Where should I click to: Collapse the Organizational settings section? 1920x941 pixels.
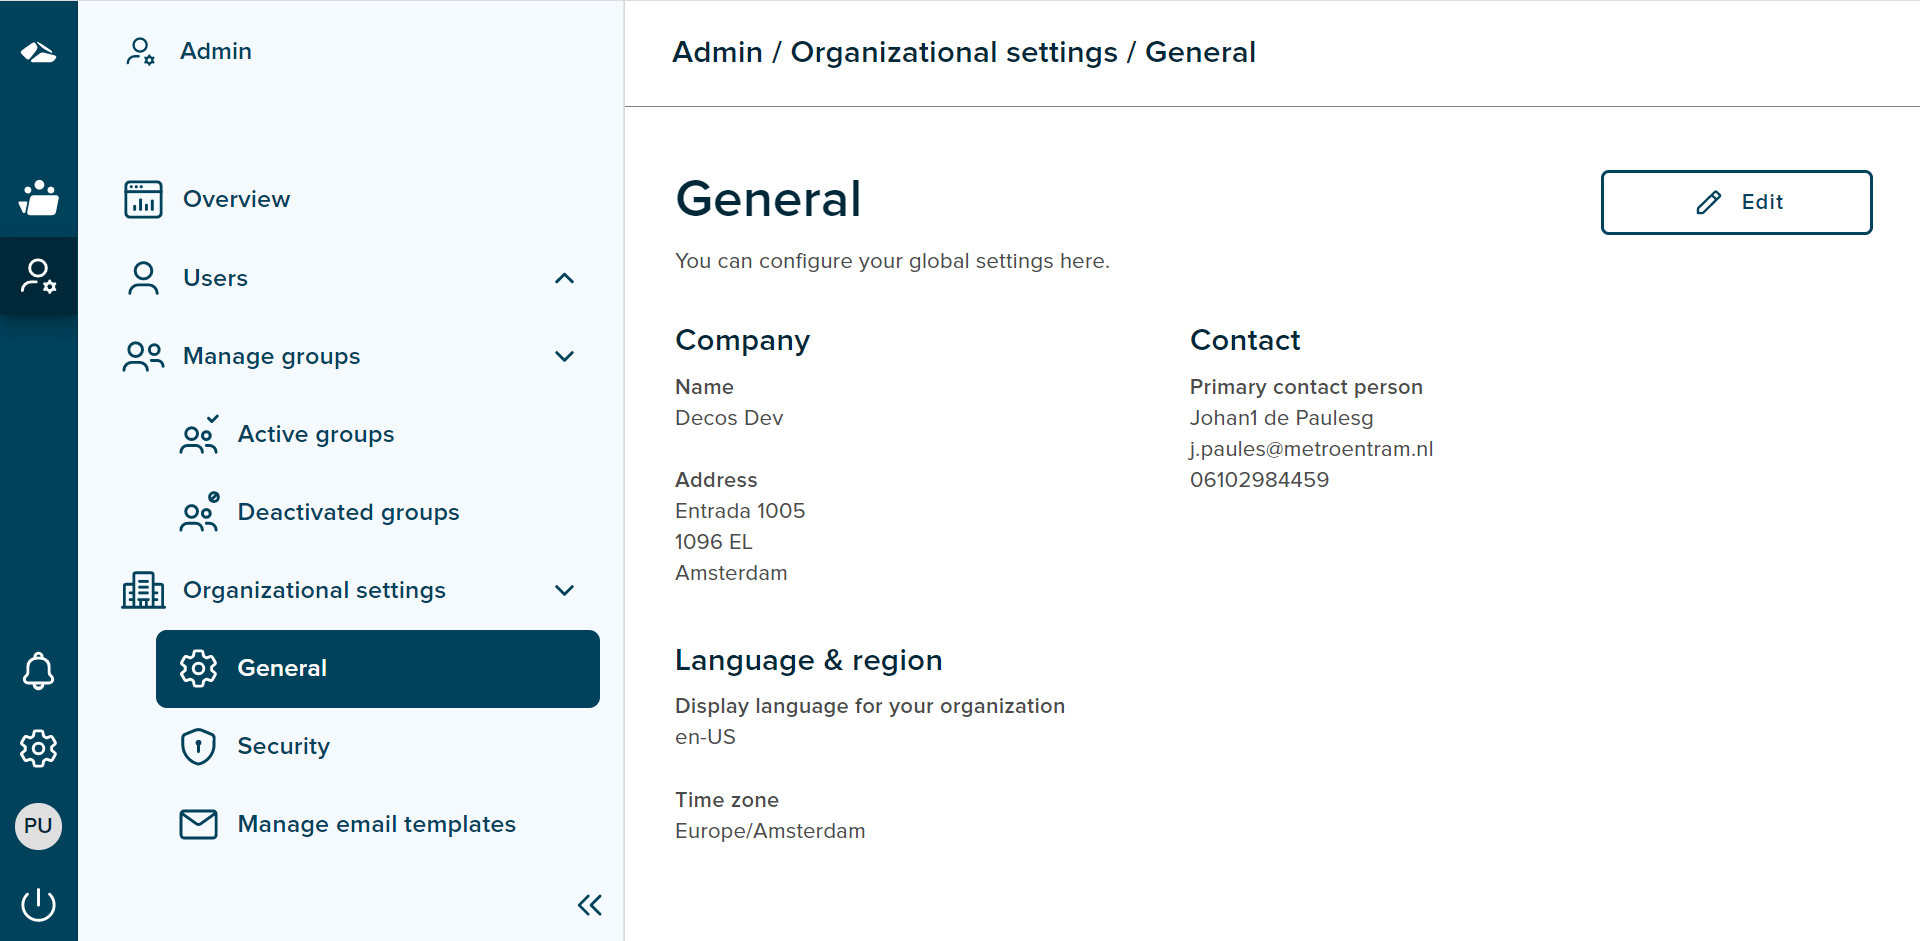[x=565, y=590]
